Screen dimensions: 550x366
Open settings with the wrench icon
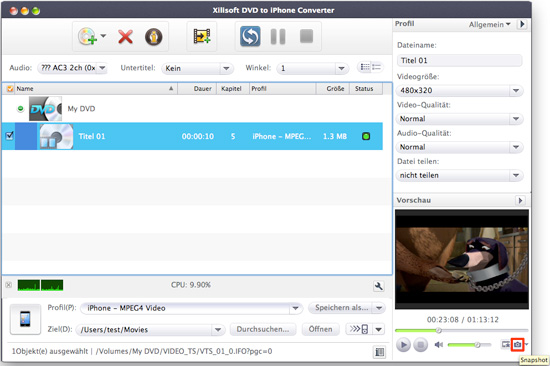pyautogui.click(x=378, y=286)
